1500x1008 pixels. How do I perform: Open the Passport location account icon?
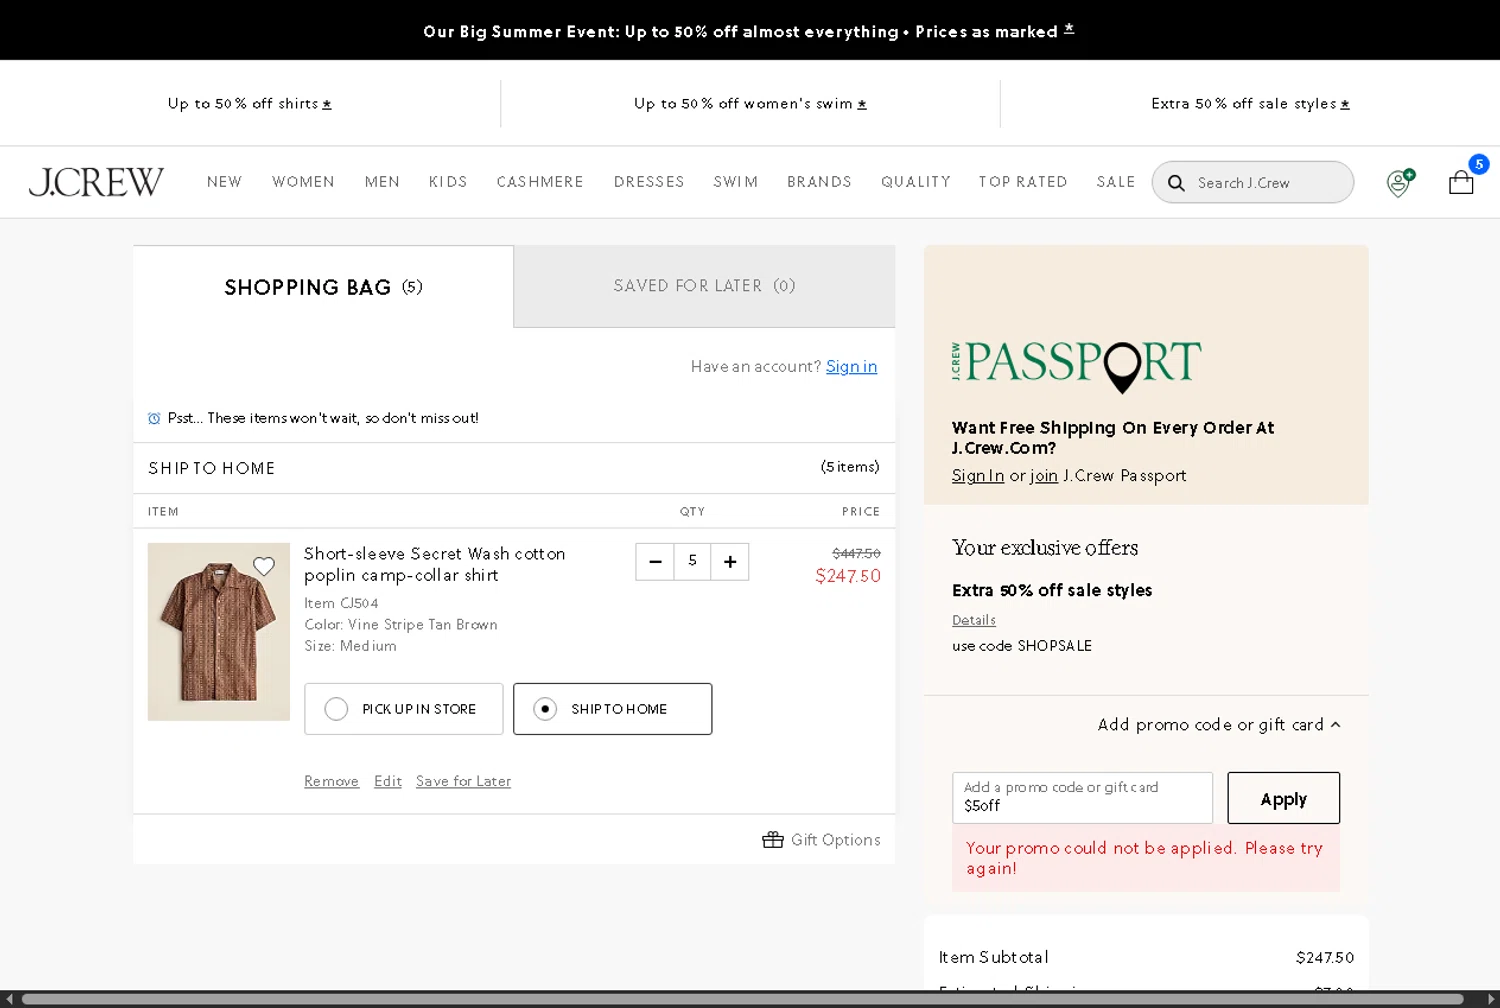(x=1400, y=182)
